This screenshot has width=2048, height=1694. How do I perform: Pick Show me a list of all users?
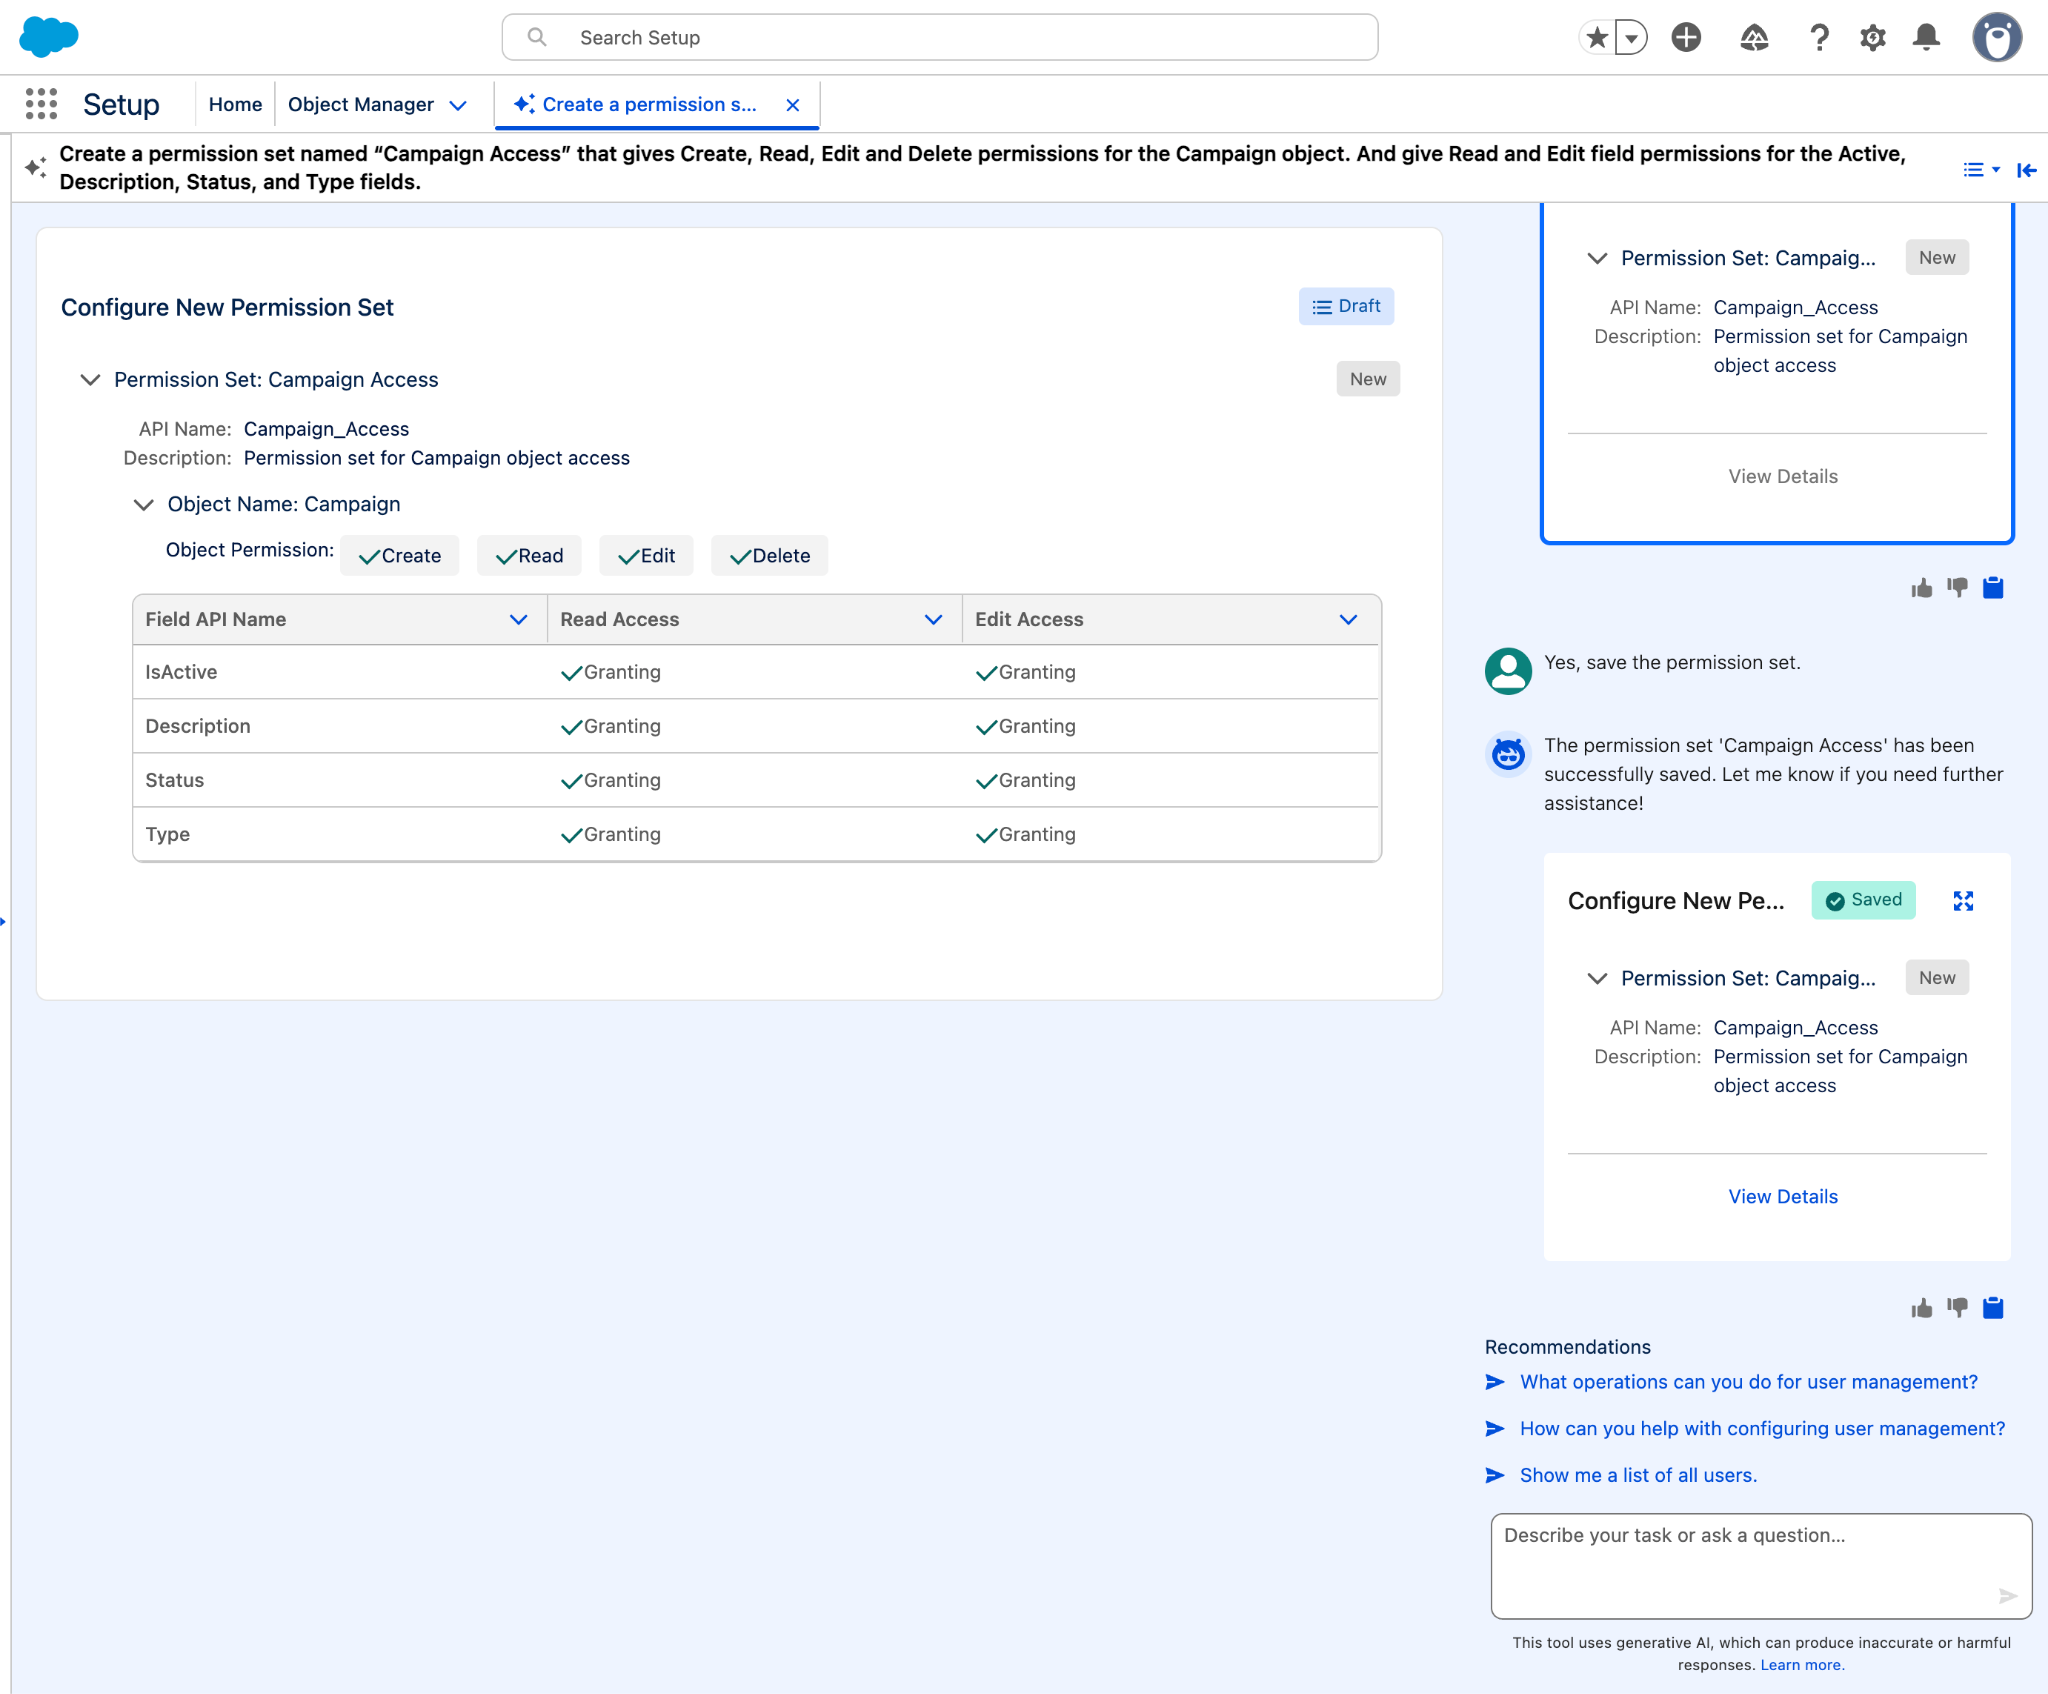click(1638, 1476)
